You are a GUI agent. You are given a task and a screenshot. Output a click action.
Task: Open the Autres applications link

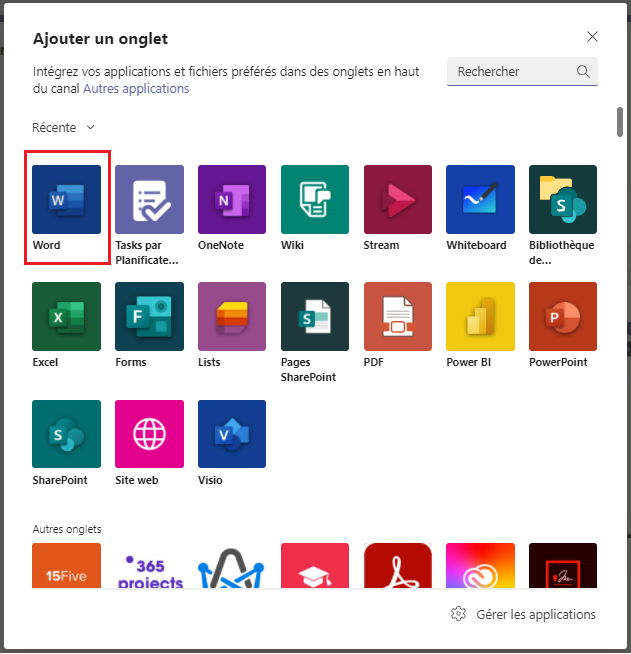coord(136,88)
